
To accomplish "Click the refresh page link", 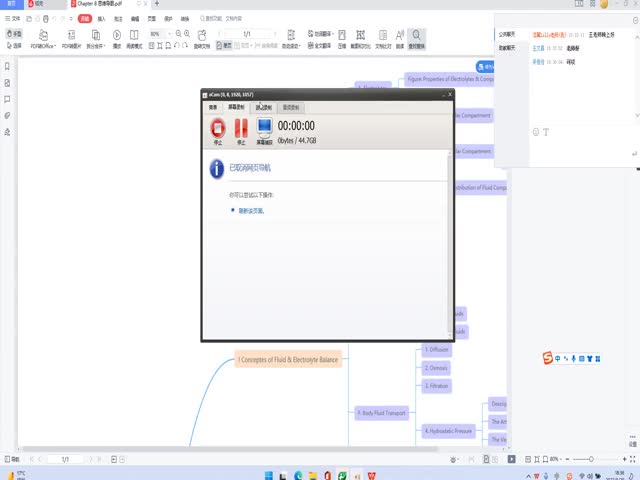I will [251, 211].
